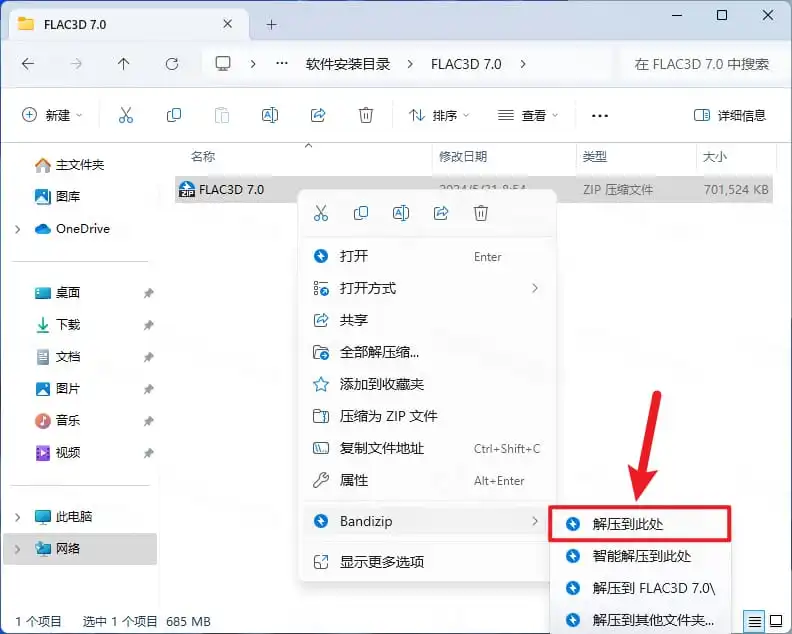Open the Bandizip submenu entry
The height and width of the screenshot is (634, 792).
click(x=427, y=521)
